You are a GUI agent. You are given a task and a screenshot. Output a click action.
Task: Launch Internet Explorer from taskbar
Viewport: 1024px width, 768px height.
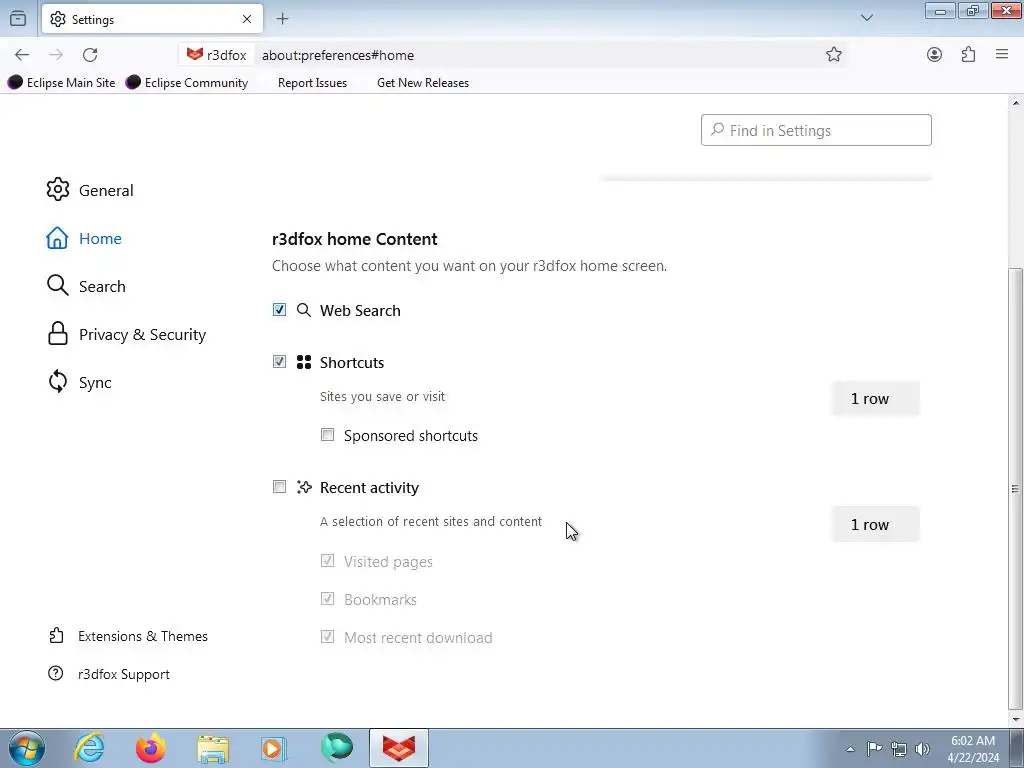click(x=89, y=748)
